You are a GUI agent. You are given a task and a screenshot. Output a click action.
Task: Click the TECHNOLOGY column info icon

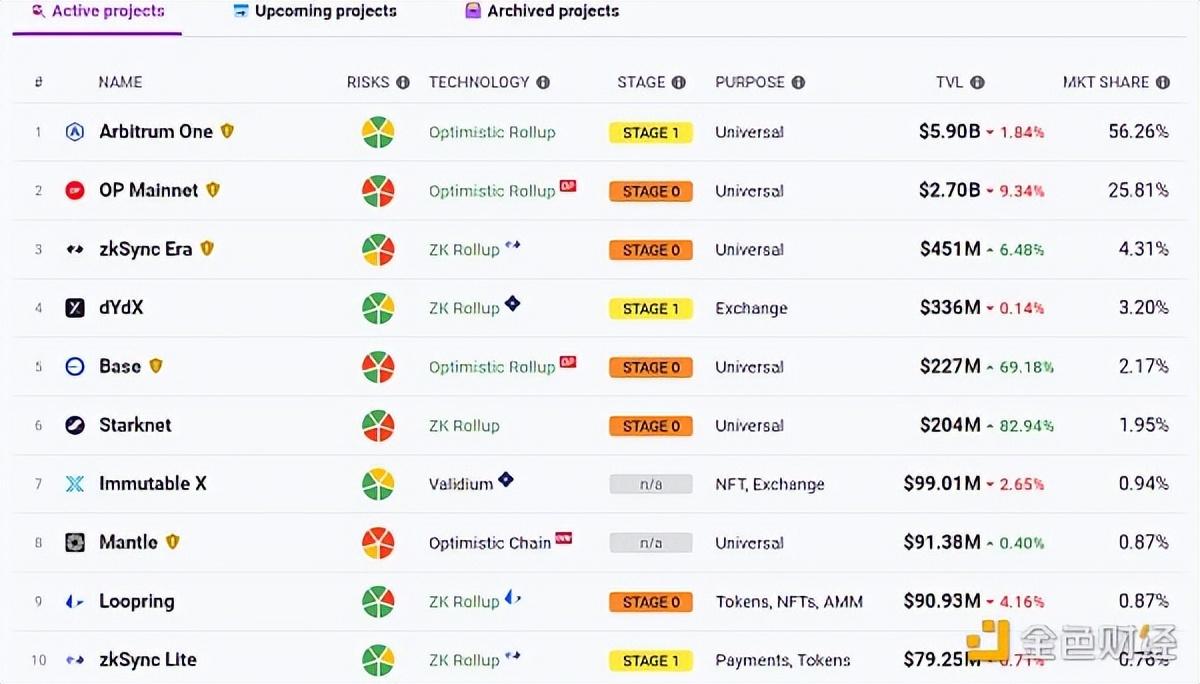pos(543,83)
